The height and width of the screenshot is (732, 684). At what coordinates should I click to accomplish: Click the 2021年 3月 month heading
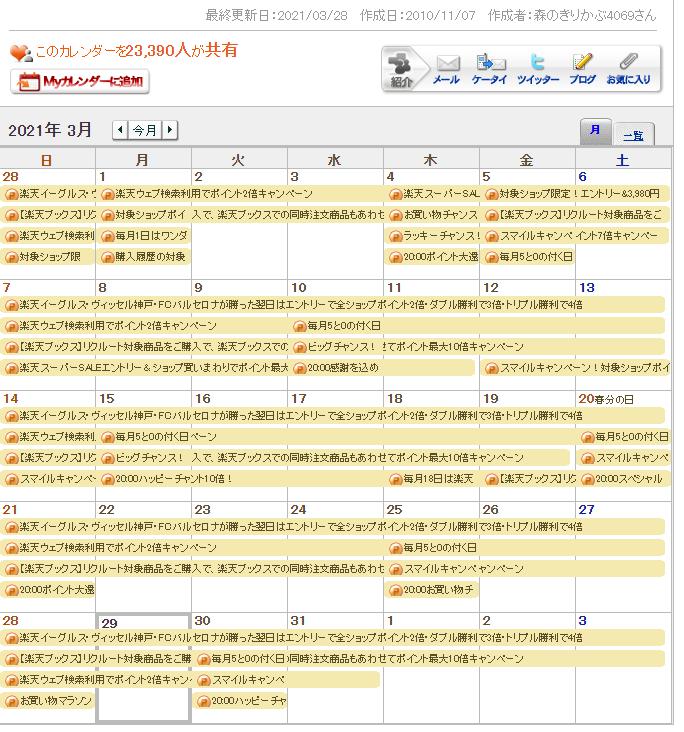pos(50,130)
